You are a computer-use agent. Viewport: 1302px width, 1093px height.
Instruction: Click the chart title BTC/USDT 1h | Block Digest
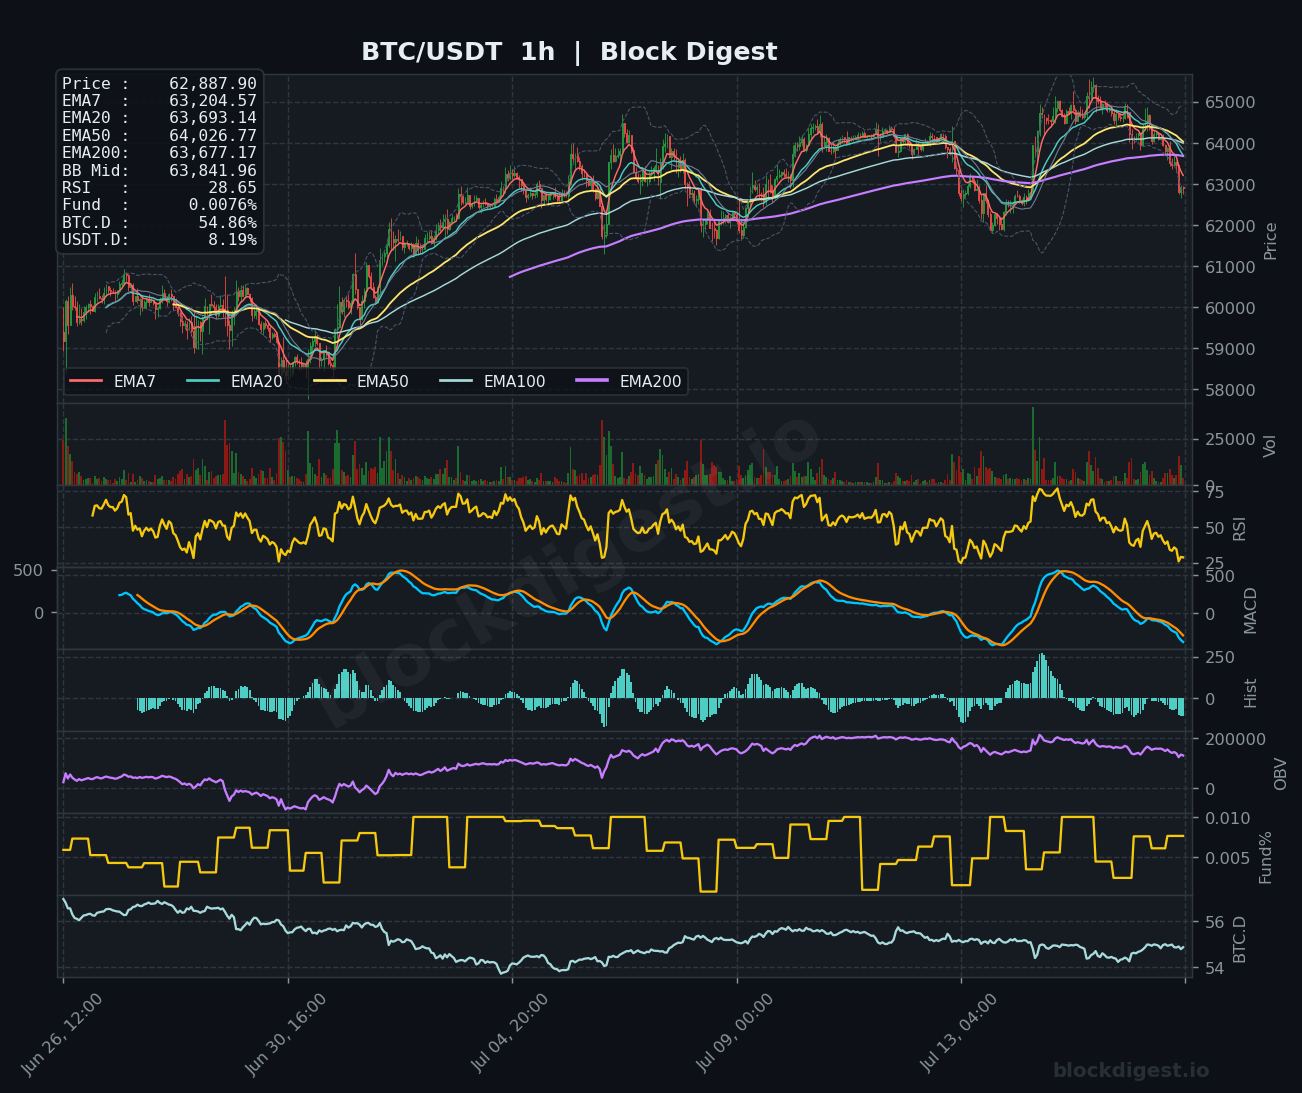(x=569, y=52)
